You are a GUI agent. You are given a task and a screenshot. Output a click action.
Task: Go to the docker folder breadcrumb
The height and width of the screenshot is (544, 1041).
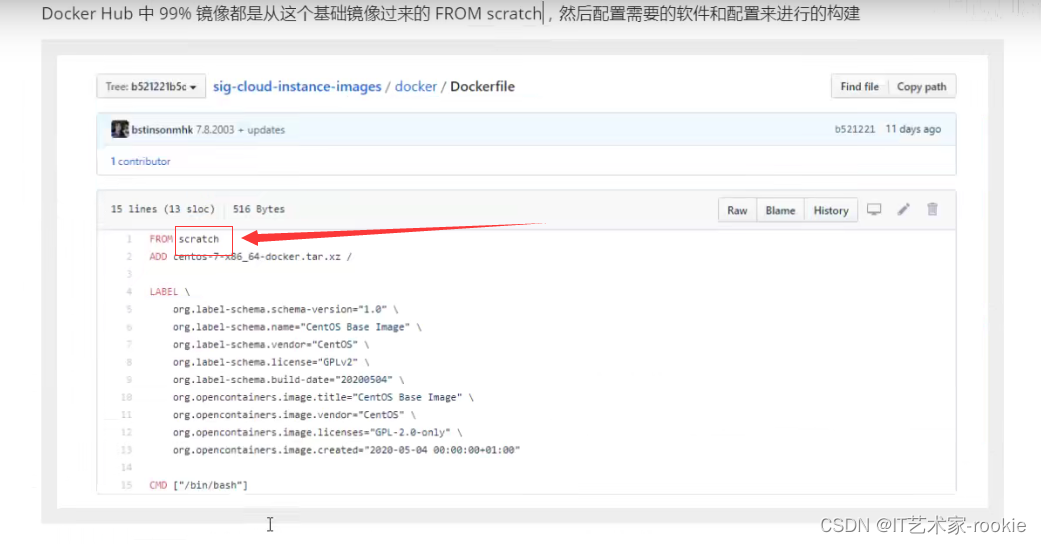416,86
